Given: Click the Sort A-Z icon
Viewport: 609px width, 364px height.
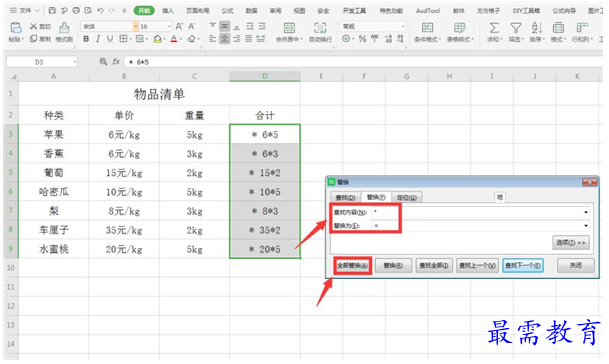Looking at the screenshot, I should tap(537, 28).
